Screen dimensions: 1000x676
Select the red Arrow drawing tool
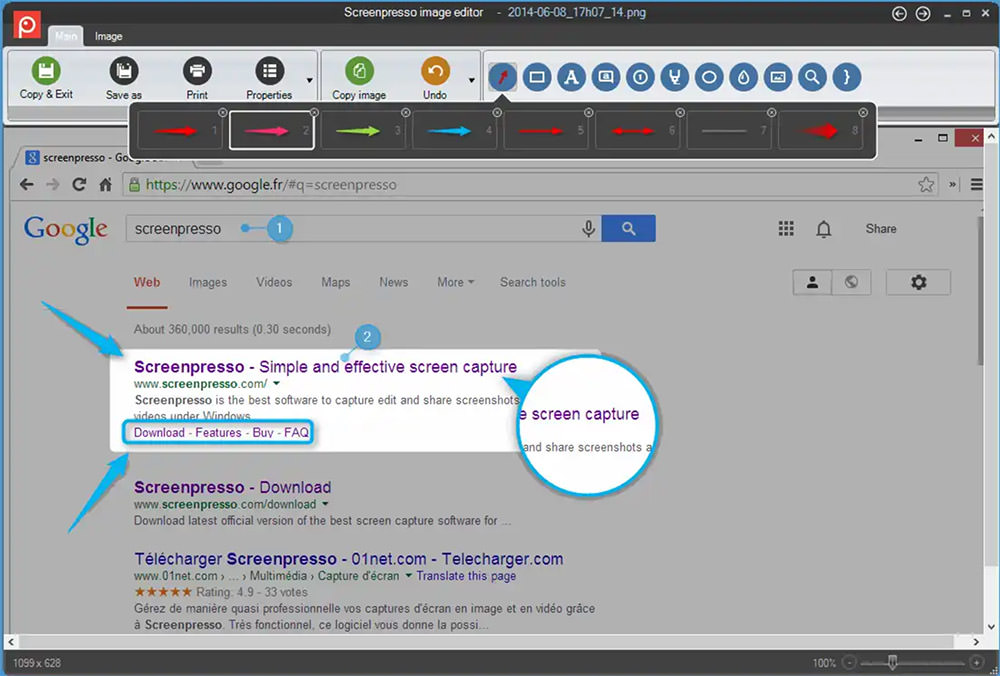coord(503,76)
